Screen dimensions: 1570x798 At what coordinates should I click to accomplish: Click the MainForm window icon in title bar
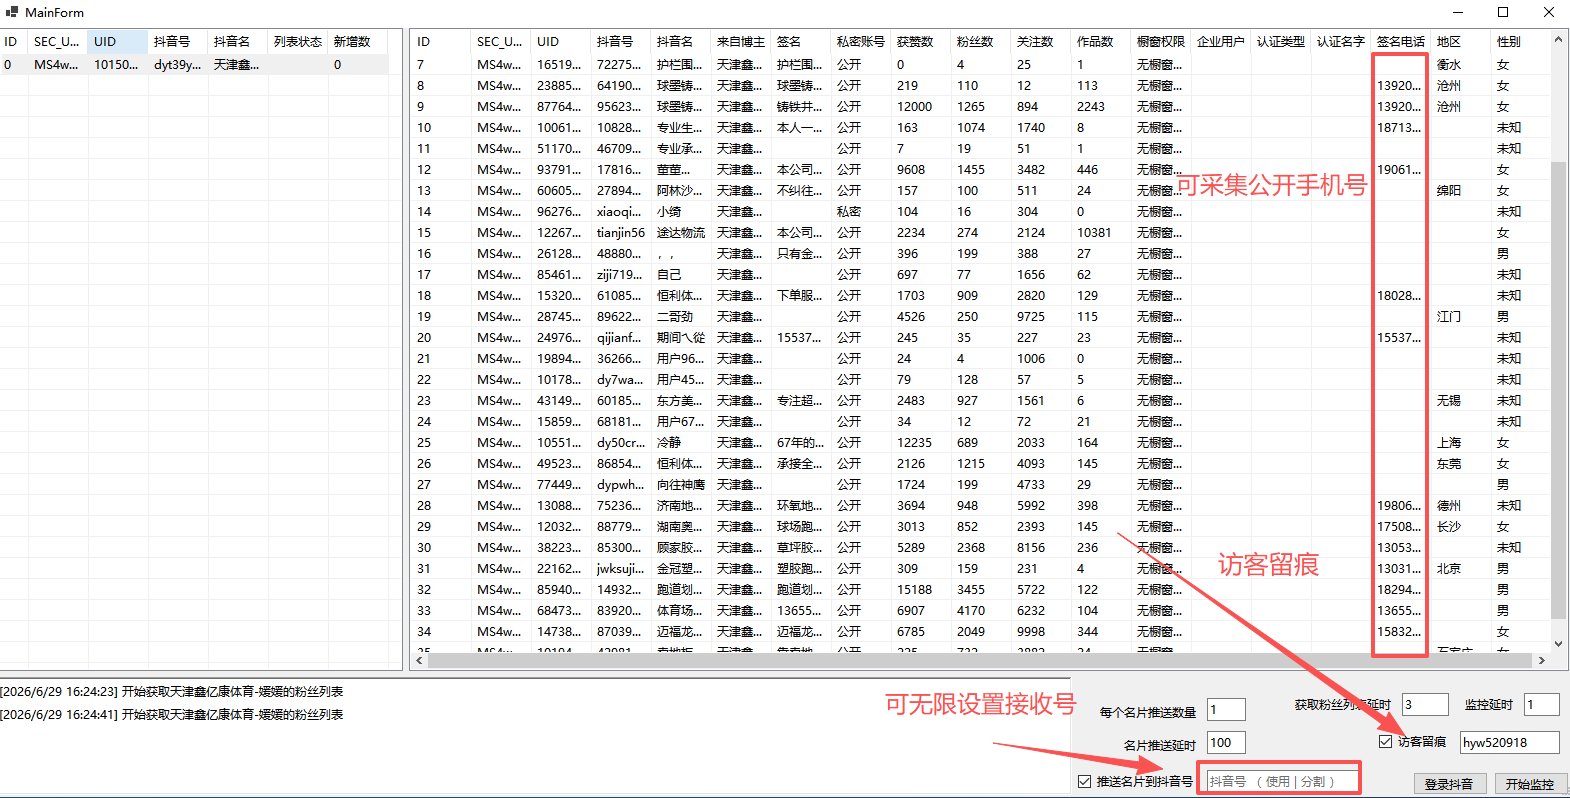point(12,12)
